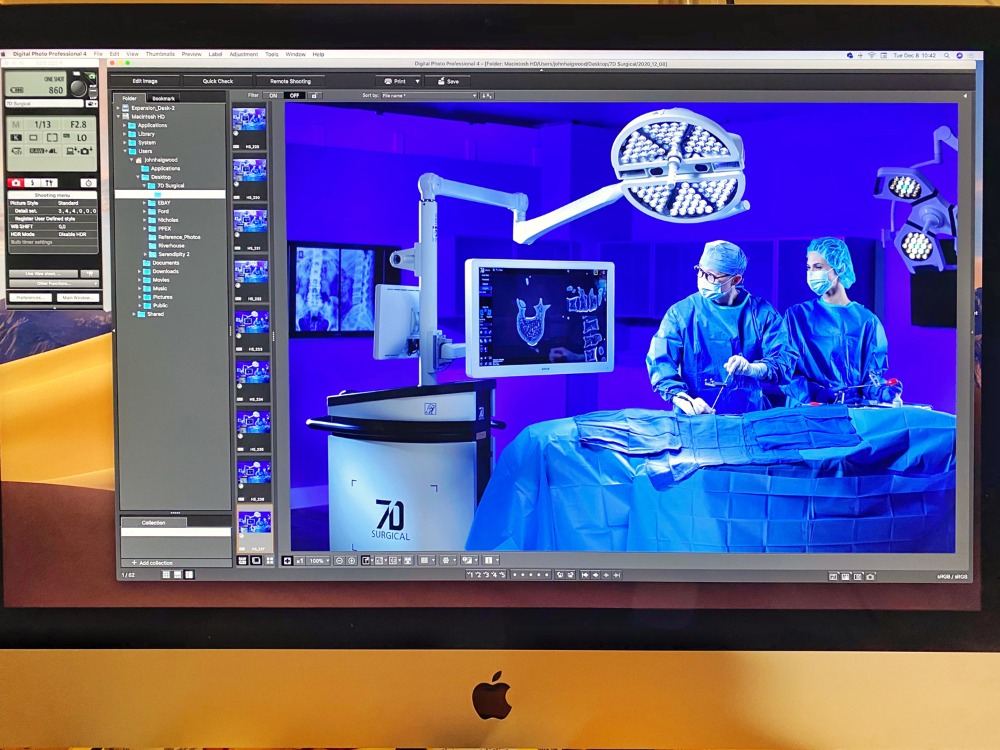
Task: Click the Main Window button
Action: point(77,298)
